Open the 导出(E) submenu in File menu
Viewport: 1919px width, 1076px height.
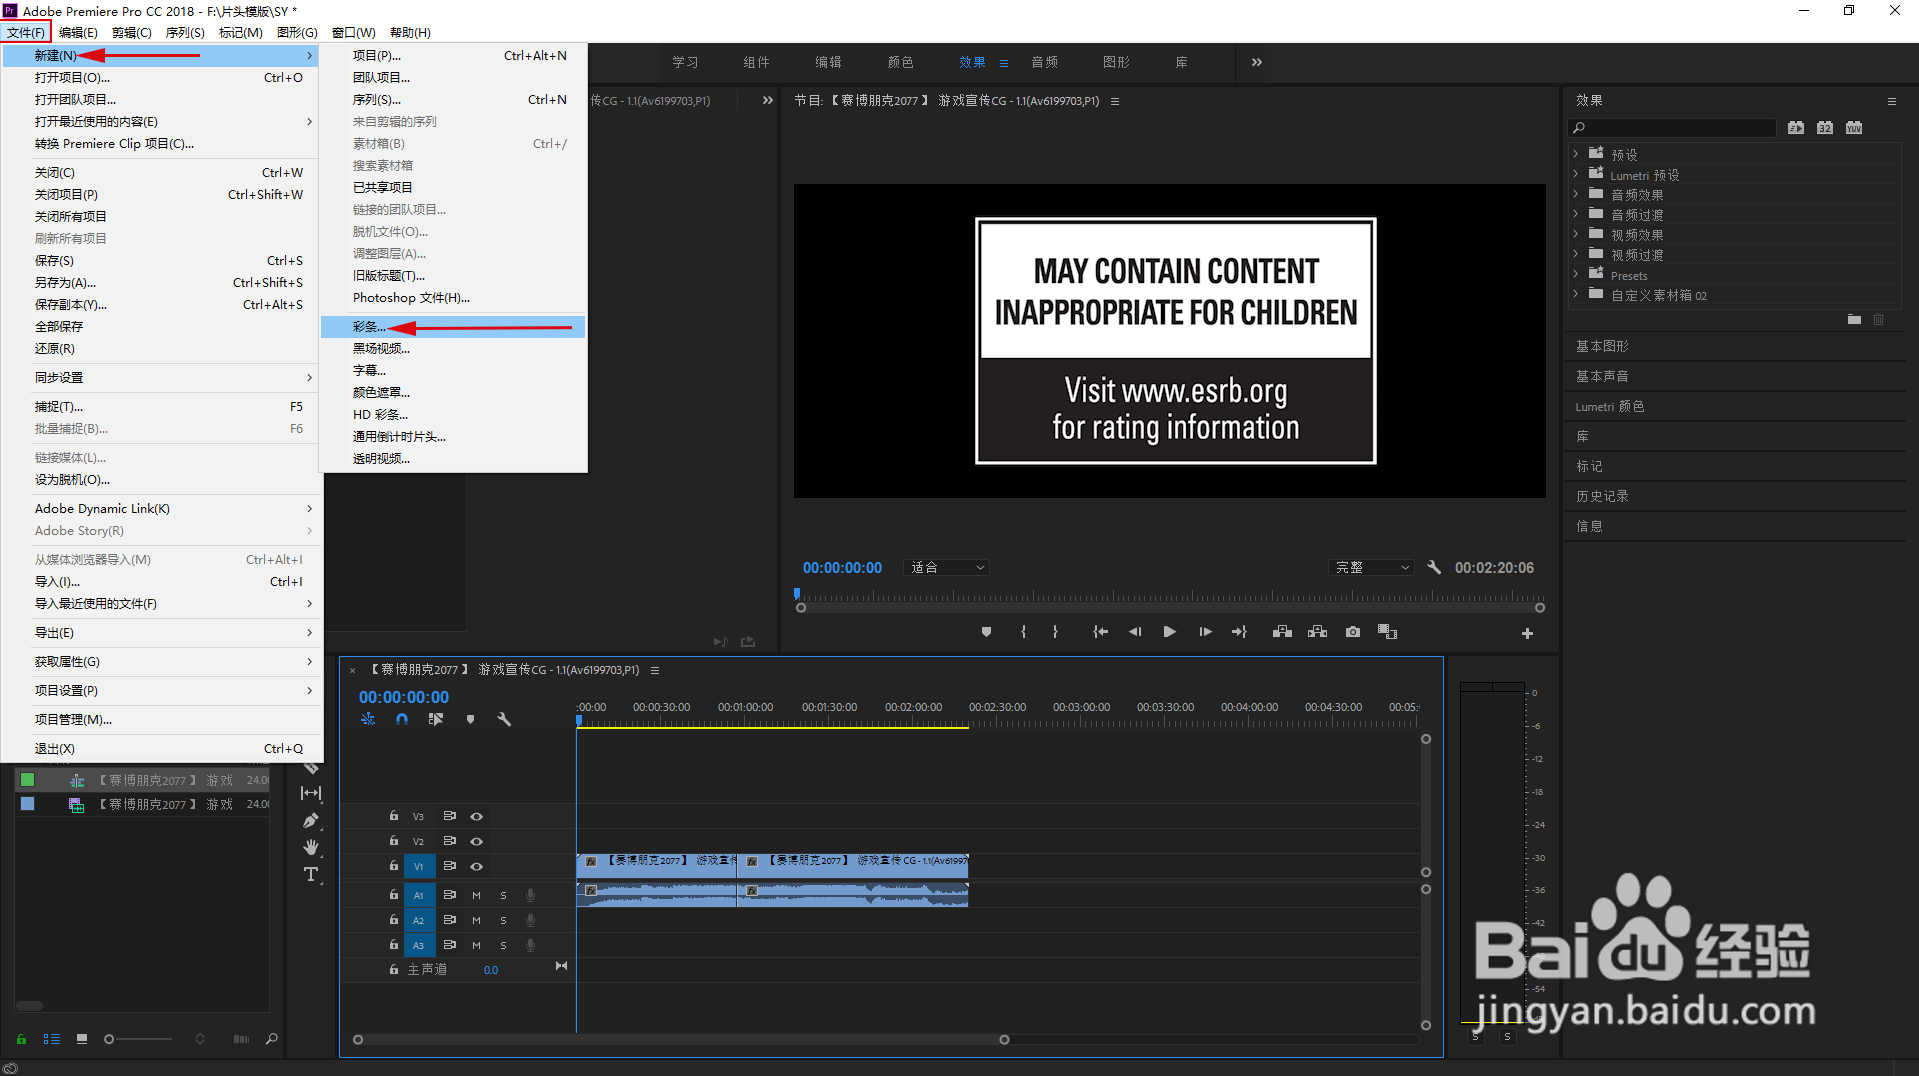(161, 633)
